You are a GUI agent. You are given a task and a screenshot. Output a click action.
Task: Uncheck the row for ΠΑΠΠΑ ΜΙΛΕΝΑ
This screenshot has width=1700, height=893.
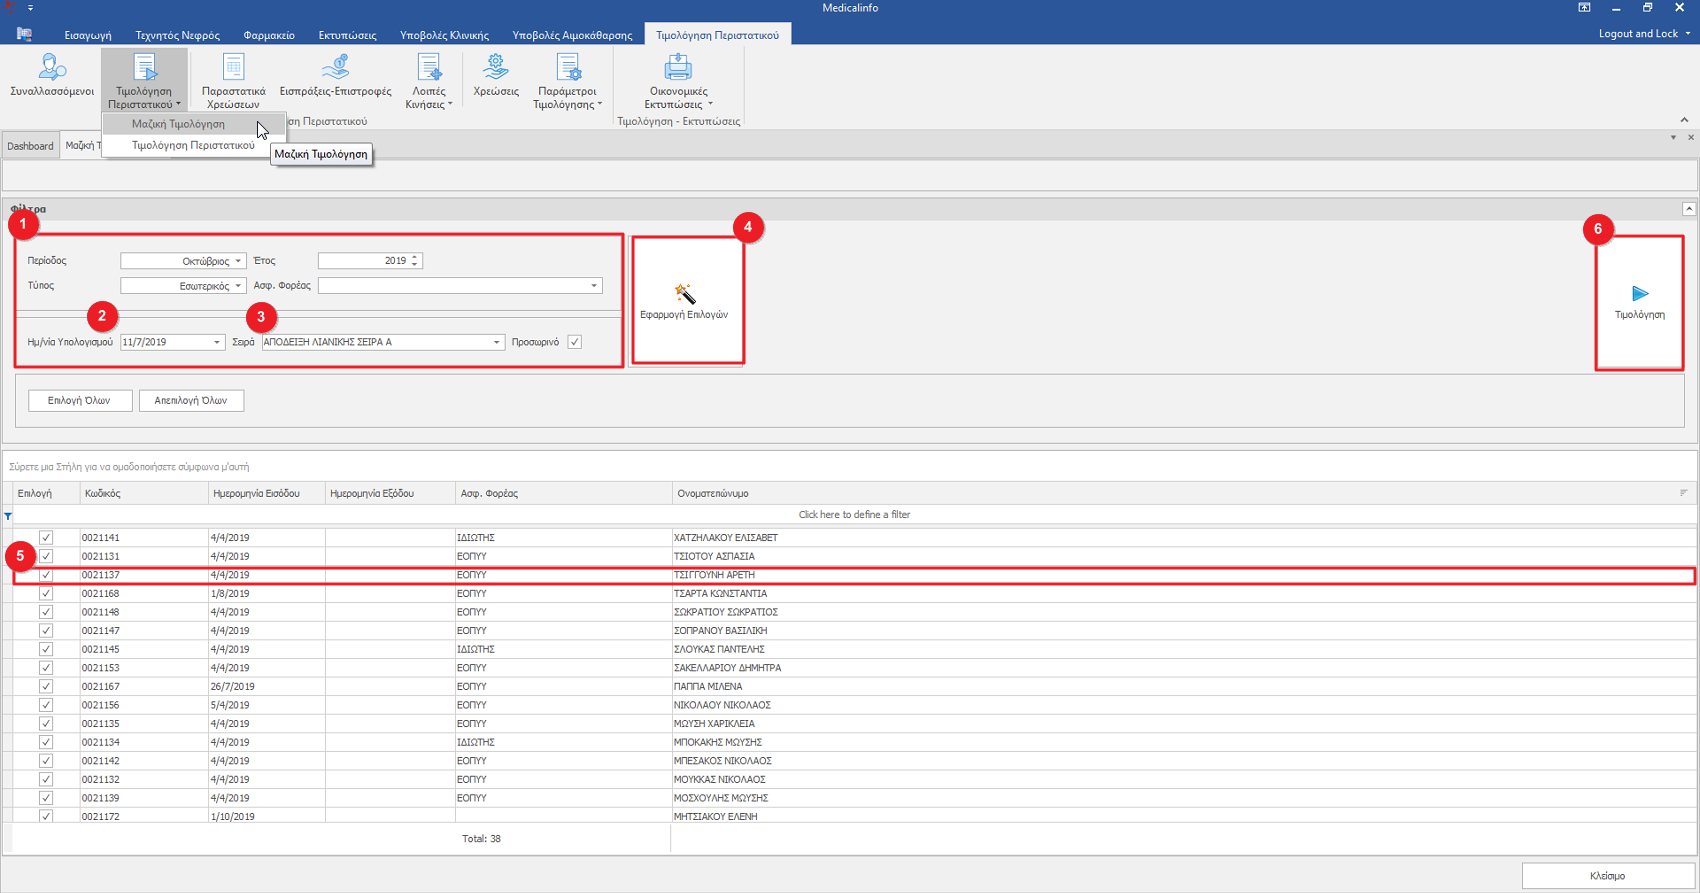coord(46,687)
